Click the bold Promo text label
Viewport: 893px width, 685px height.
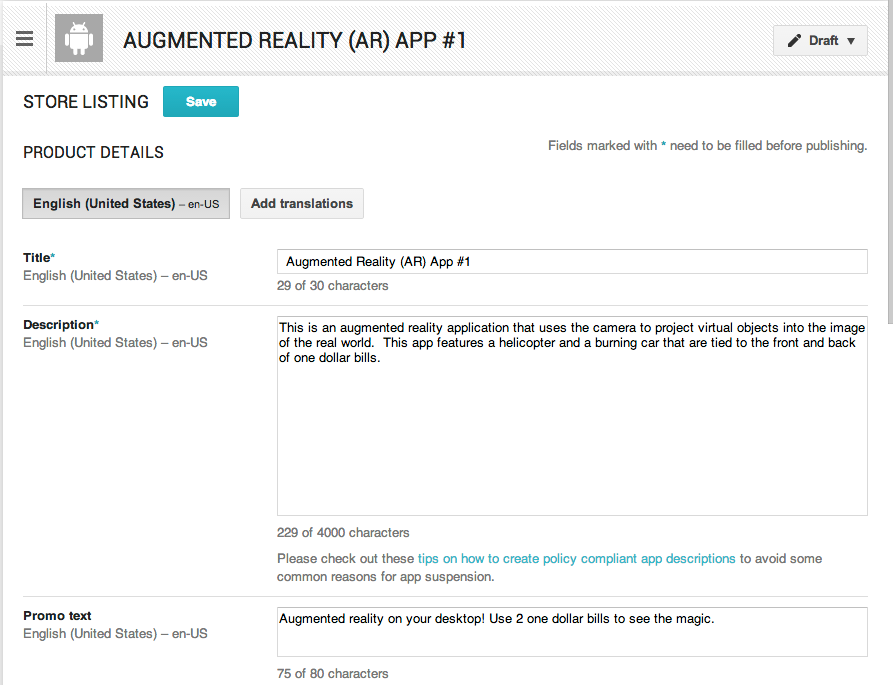click(57, 616)
